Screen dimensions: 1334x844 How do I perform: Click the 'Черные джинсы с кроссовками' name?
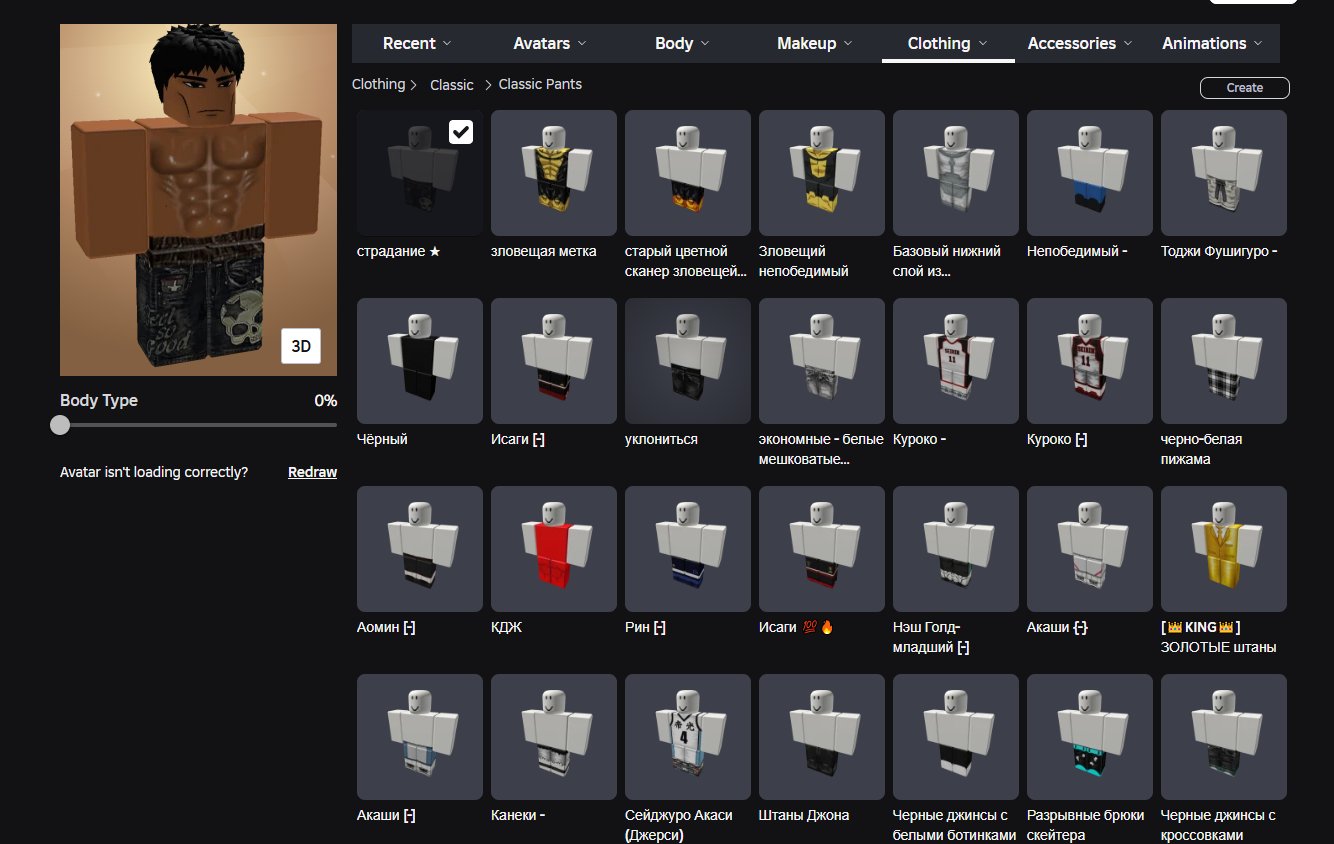click(1218, 825)
